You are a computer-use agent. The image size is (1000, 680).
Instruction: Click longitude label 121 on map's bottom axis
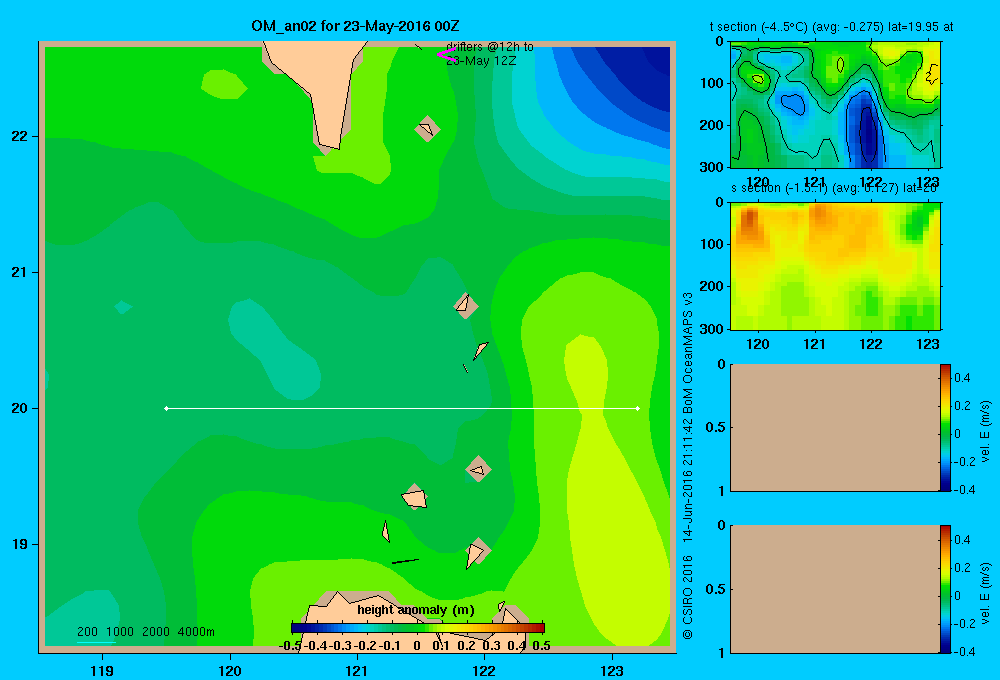[357, 670]
